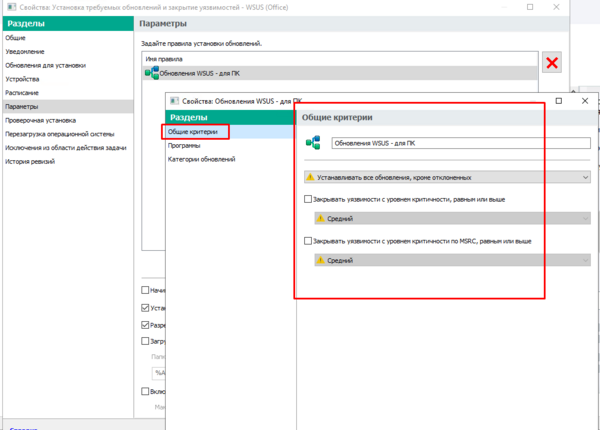The image size is (600, 430).
Task: Click the warning icon in the install updates dropdown
Action: [310, 177]
